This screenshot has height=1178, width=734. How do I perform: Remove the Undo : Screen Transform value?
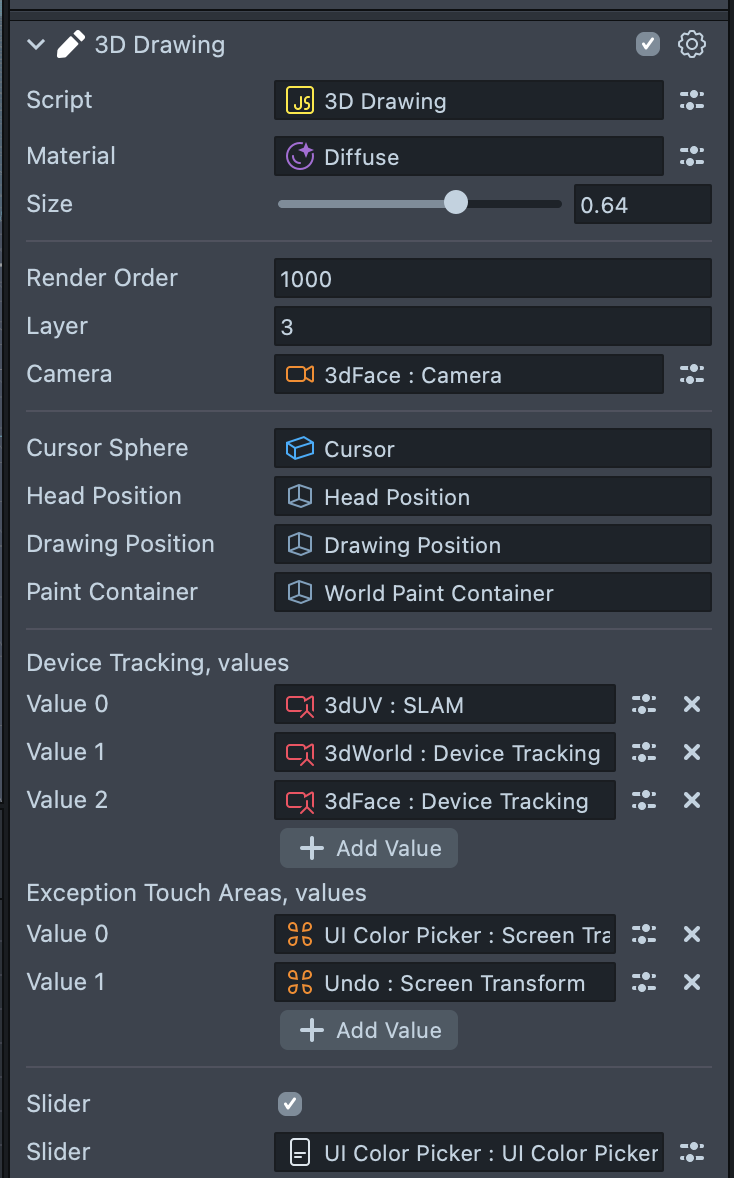(692, 982)
